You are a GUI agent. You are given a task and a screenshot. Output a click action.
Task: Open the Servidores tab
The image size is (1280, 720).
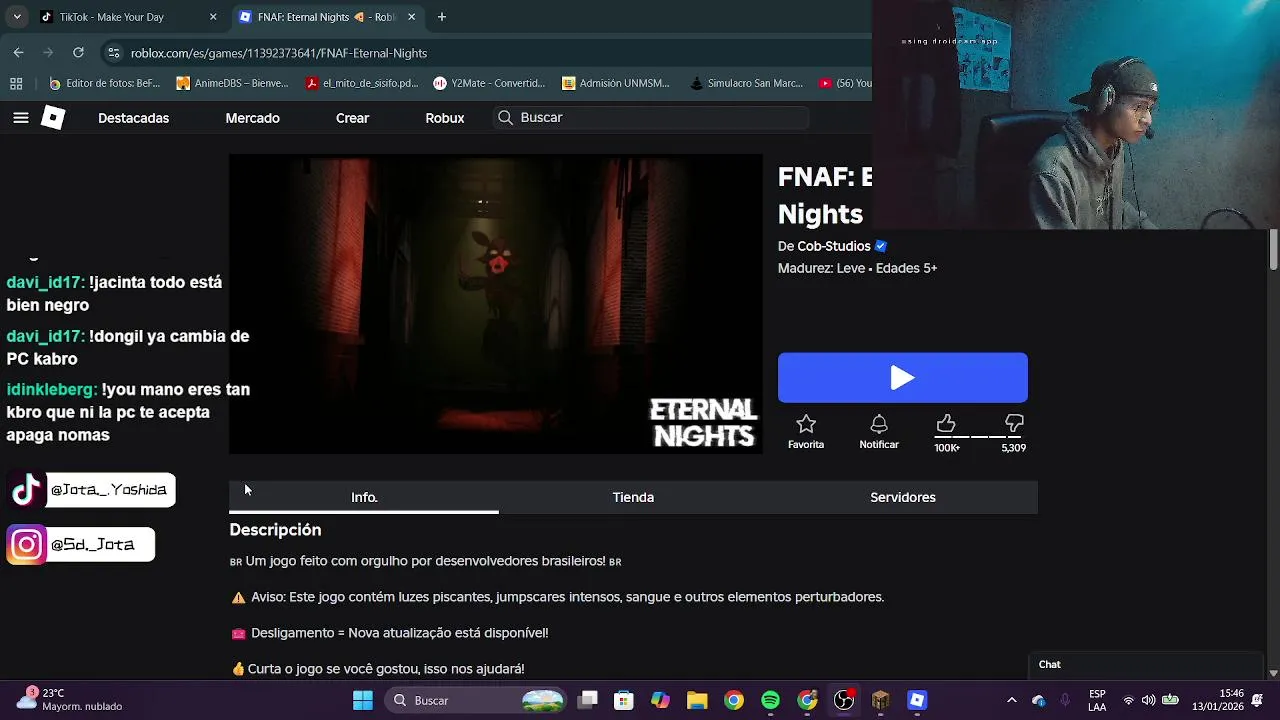[903, 497]
